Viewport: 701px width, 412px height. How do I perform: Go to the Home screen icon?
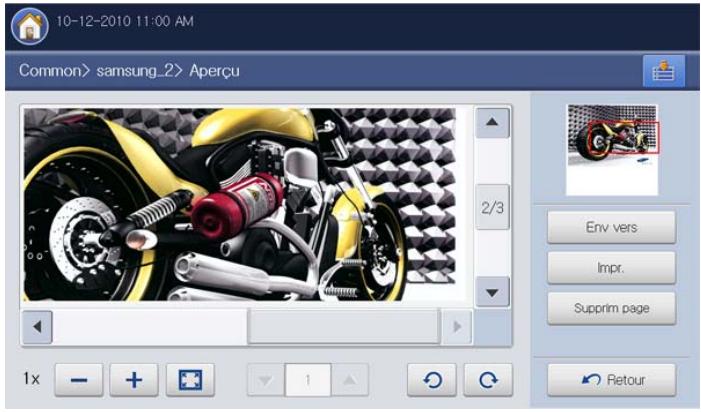[x=30, y=26]
